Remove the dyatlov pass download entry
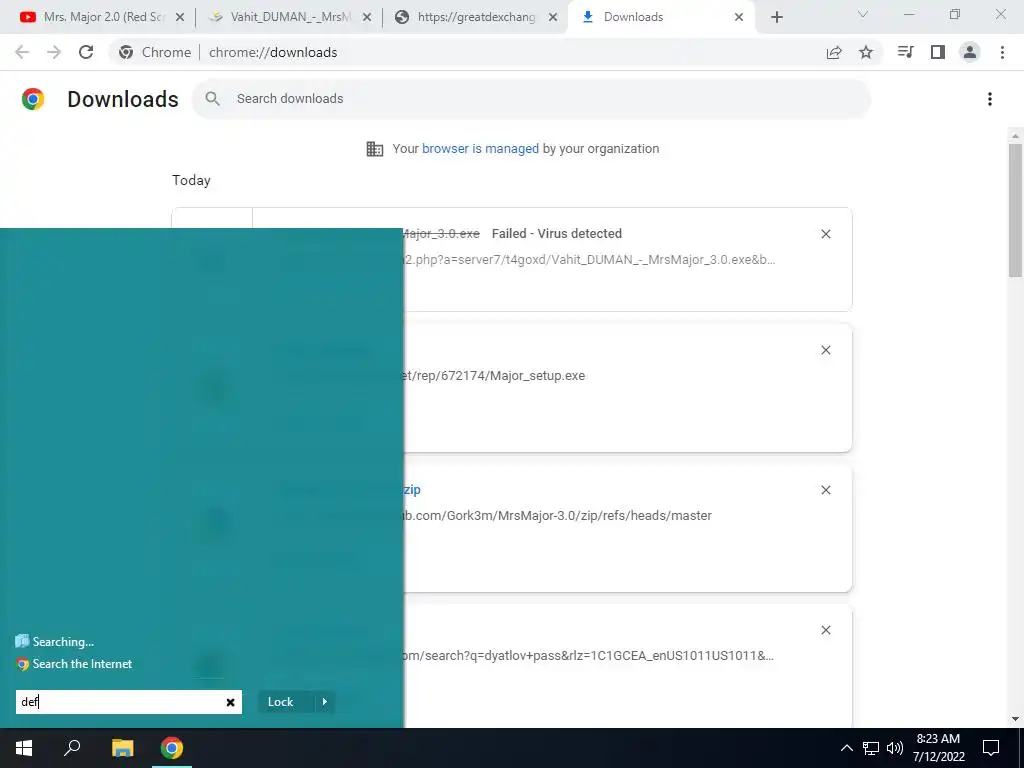Screen dimensions: 1024x768 [x=825, y=630]
